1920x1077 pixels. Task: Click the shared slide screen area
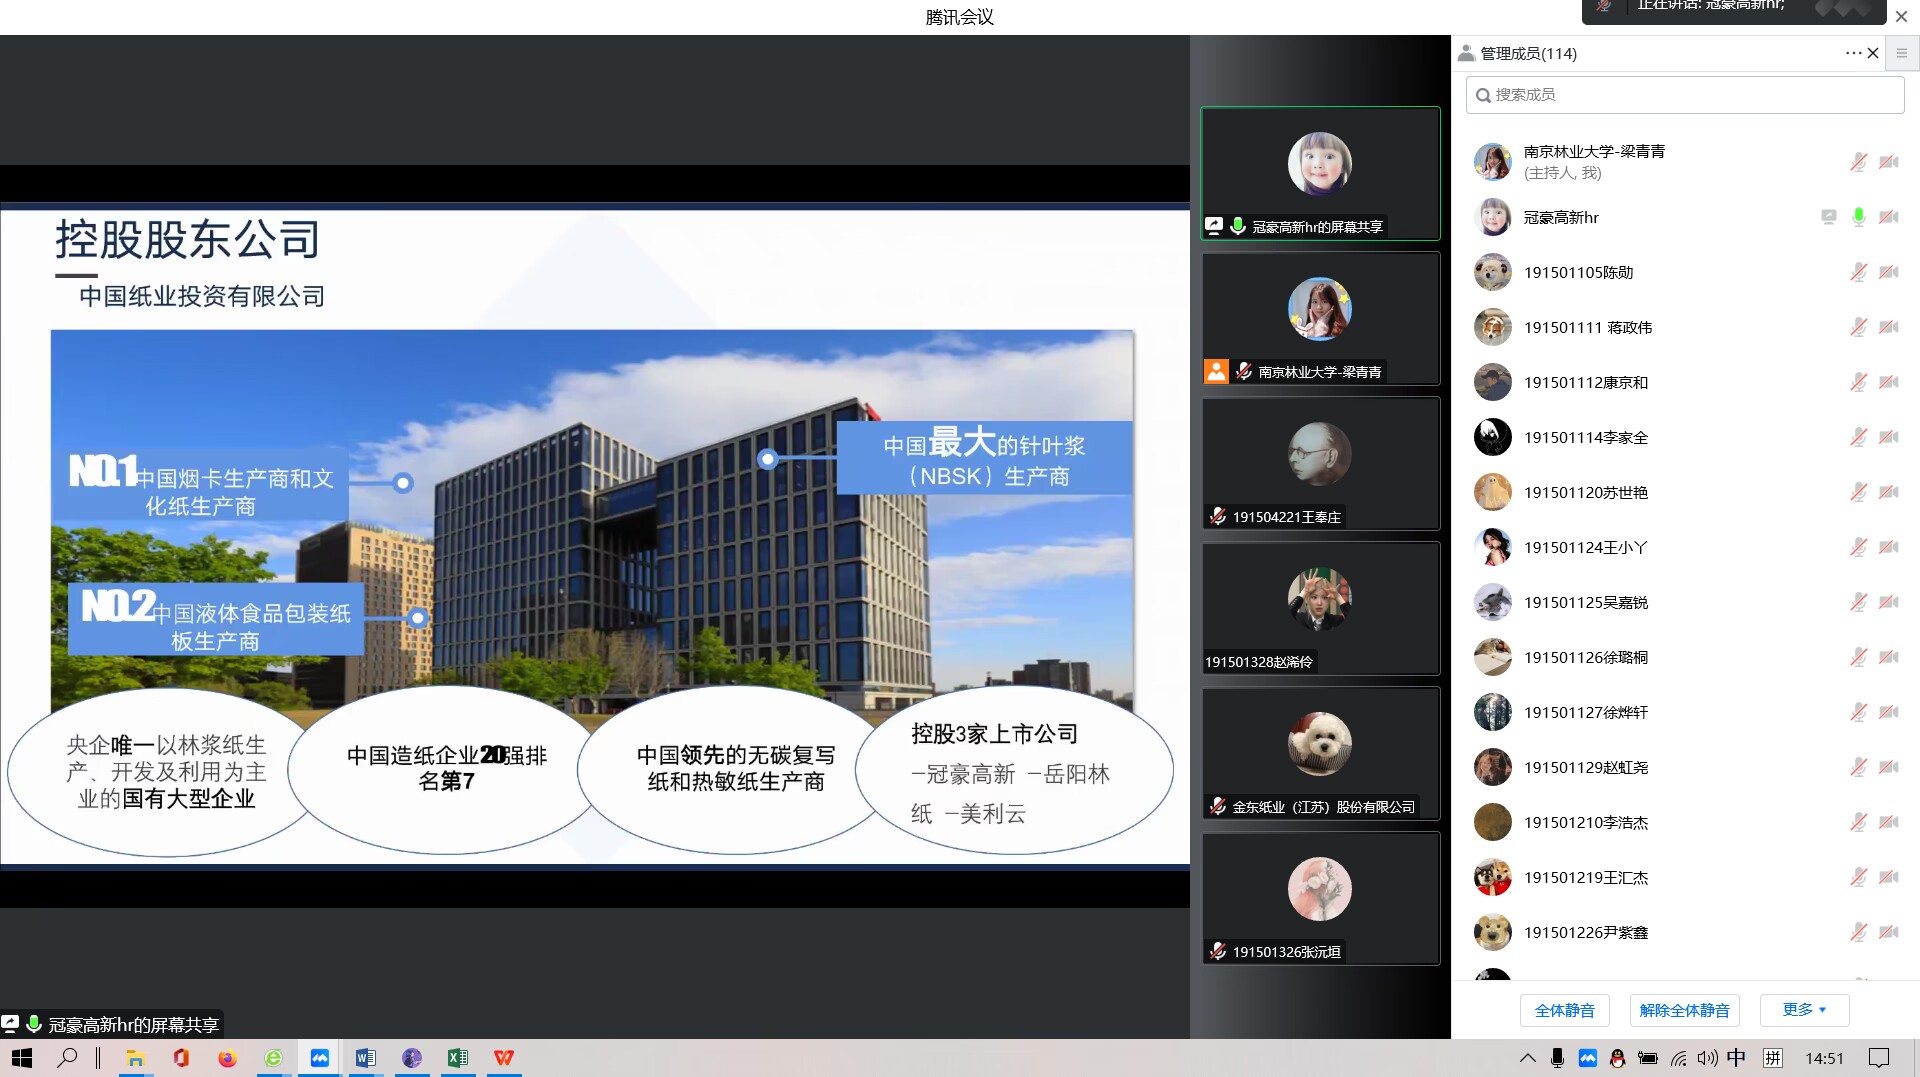[x=595, y=535]
